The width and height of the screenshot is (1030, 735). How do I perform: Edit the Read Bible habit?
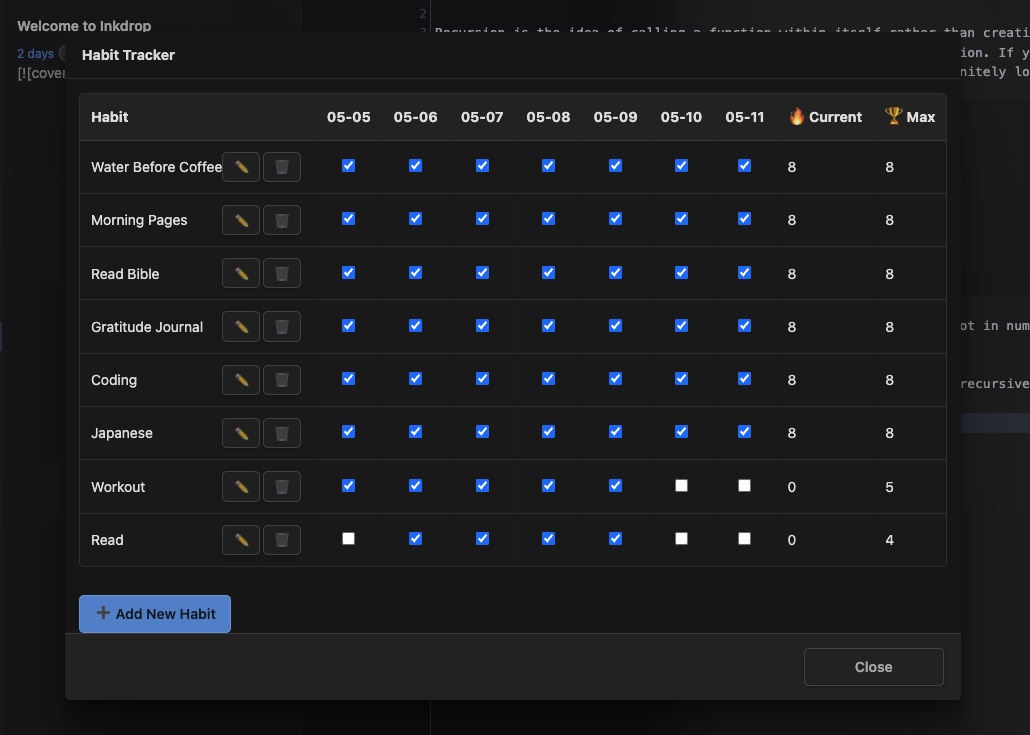coord(241,273)
